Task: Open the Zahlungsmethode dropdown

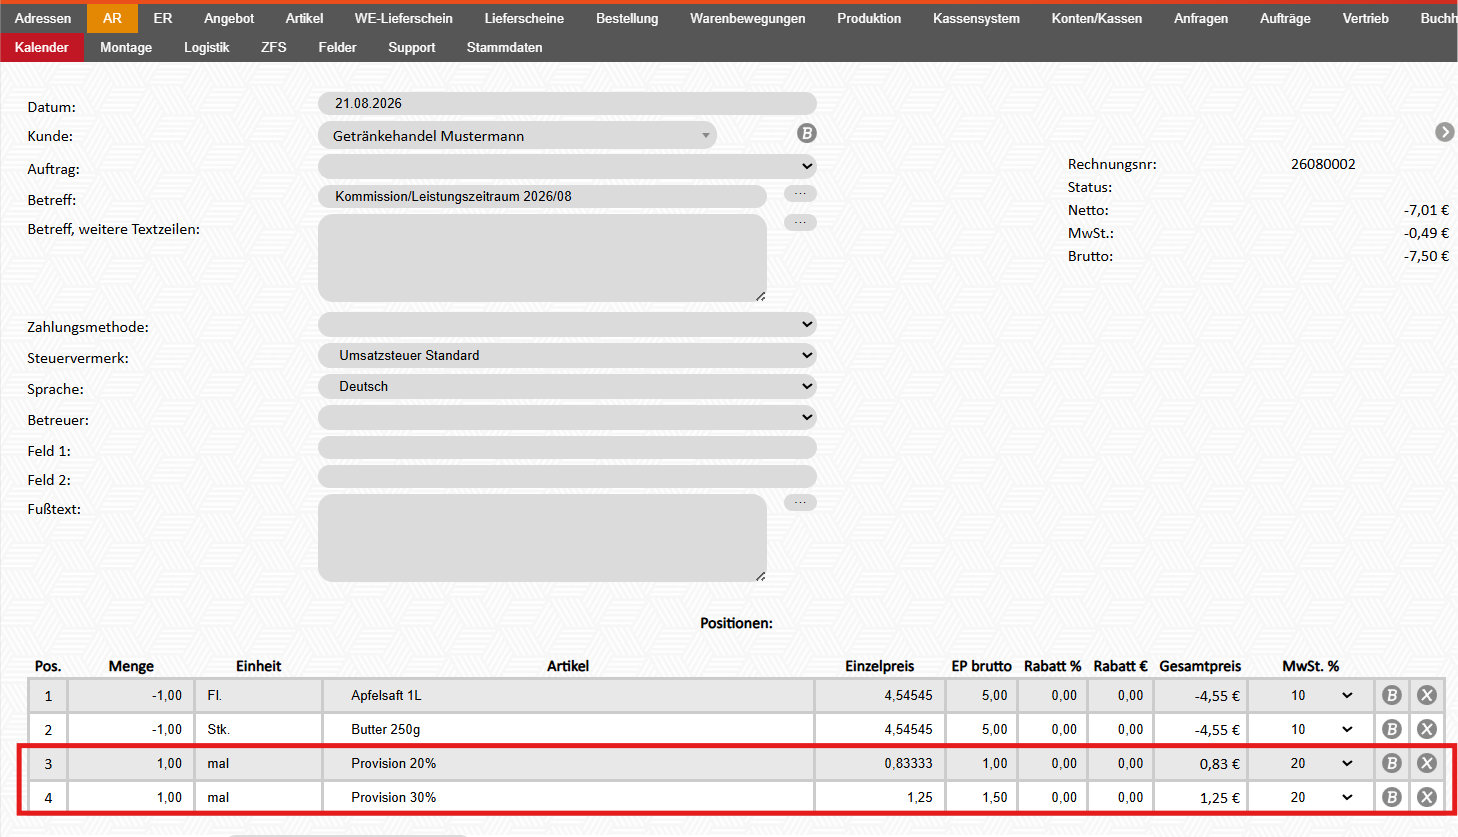Action: click(x=567, y=324)
